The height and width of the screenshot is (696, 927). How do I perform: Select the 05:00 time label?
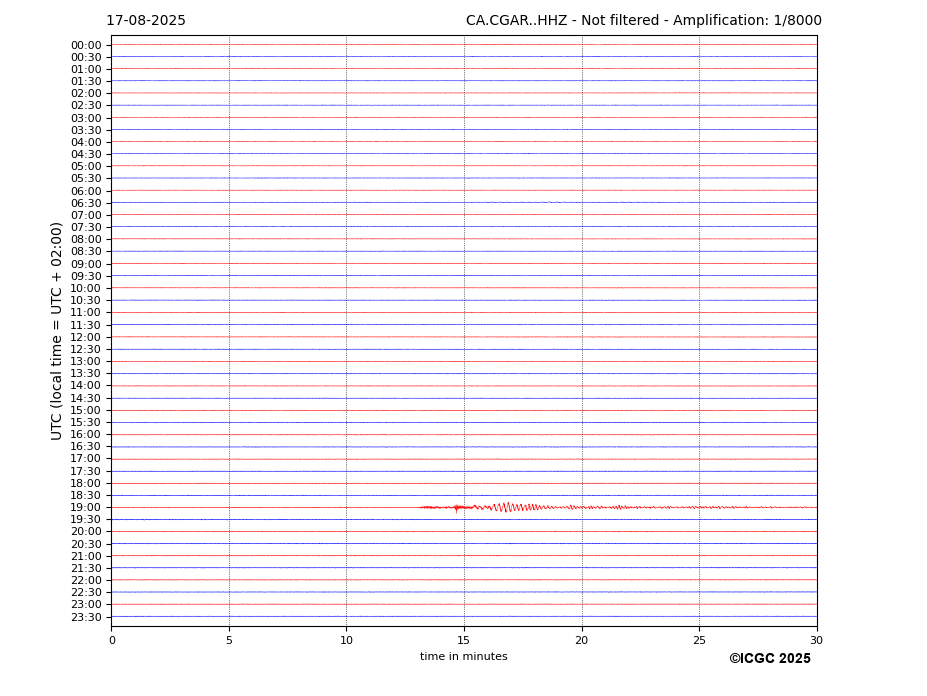[86, 167]
